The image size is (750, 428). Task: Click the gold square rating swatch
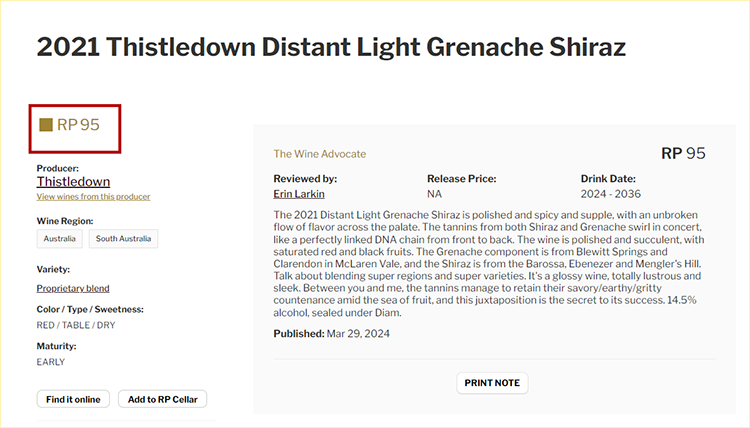tap(46, 125)
